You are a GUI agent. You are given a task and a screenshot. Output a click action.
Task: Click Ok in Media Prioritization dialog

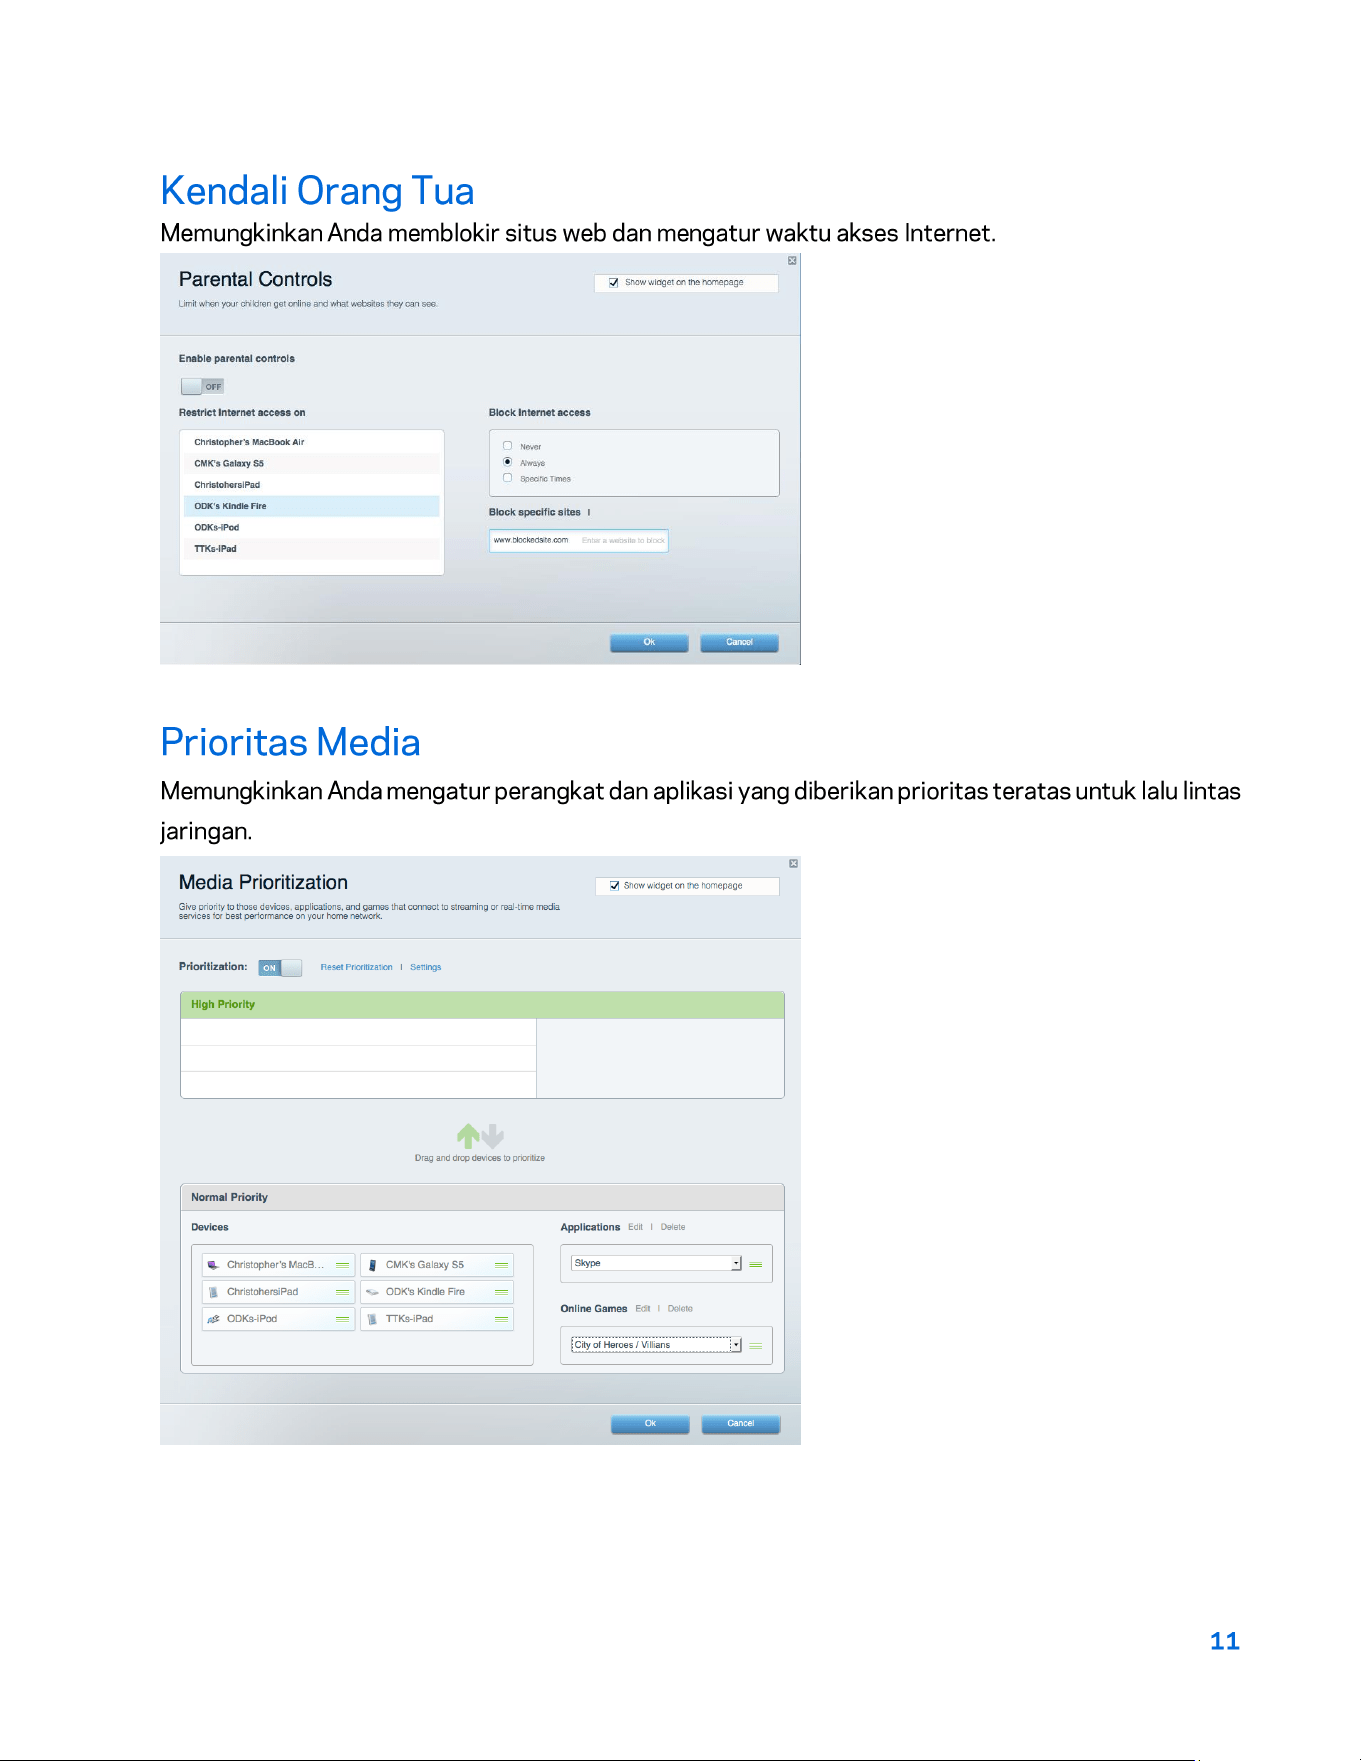click(x=650, y=1424)
